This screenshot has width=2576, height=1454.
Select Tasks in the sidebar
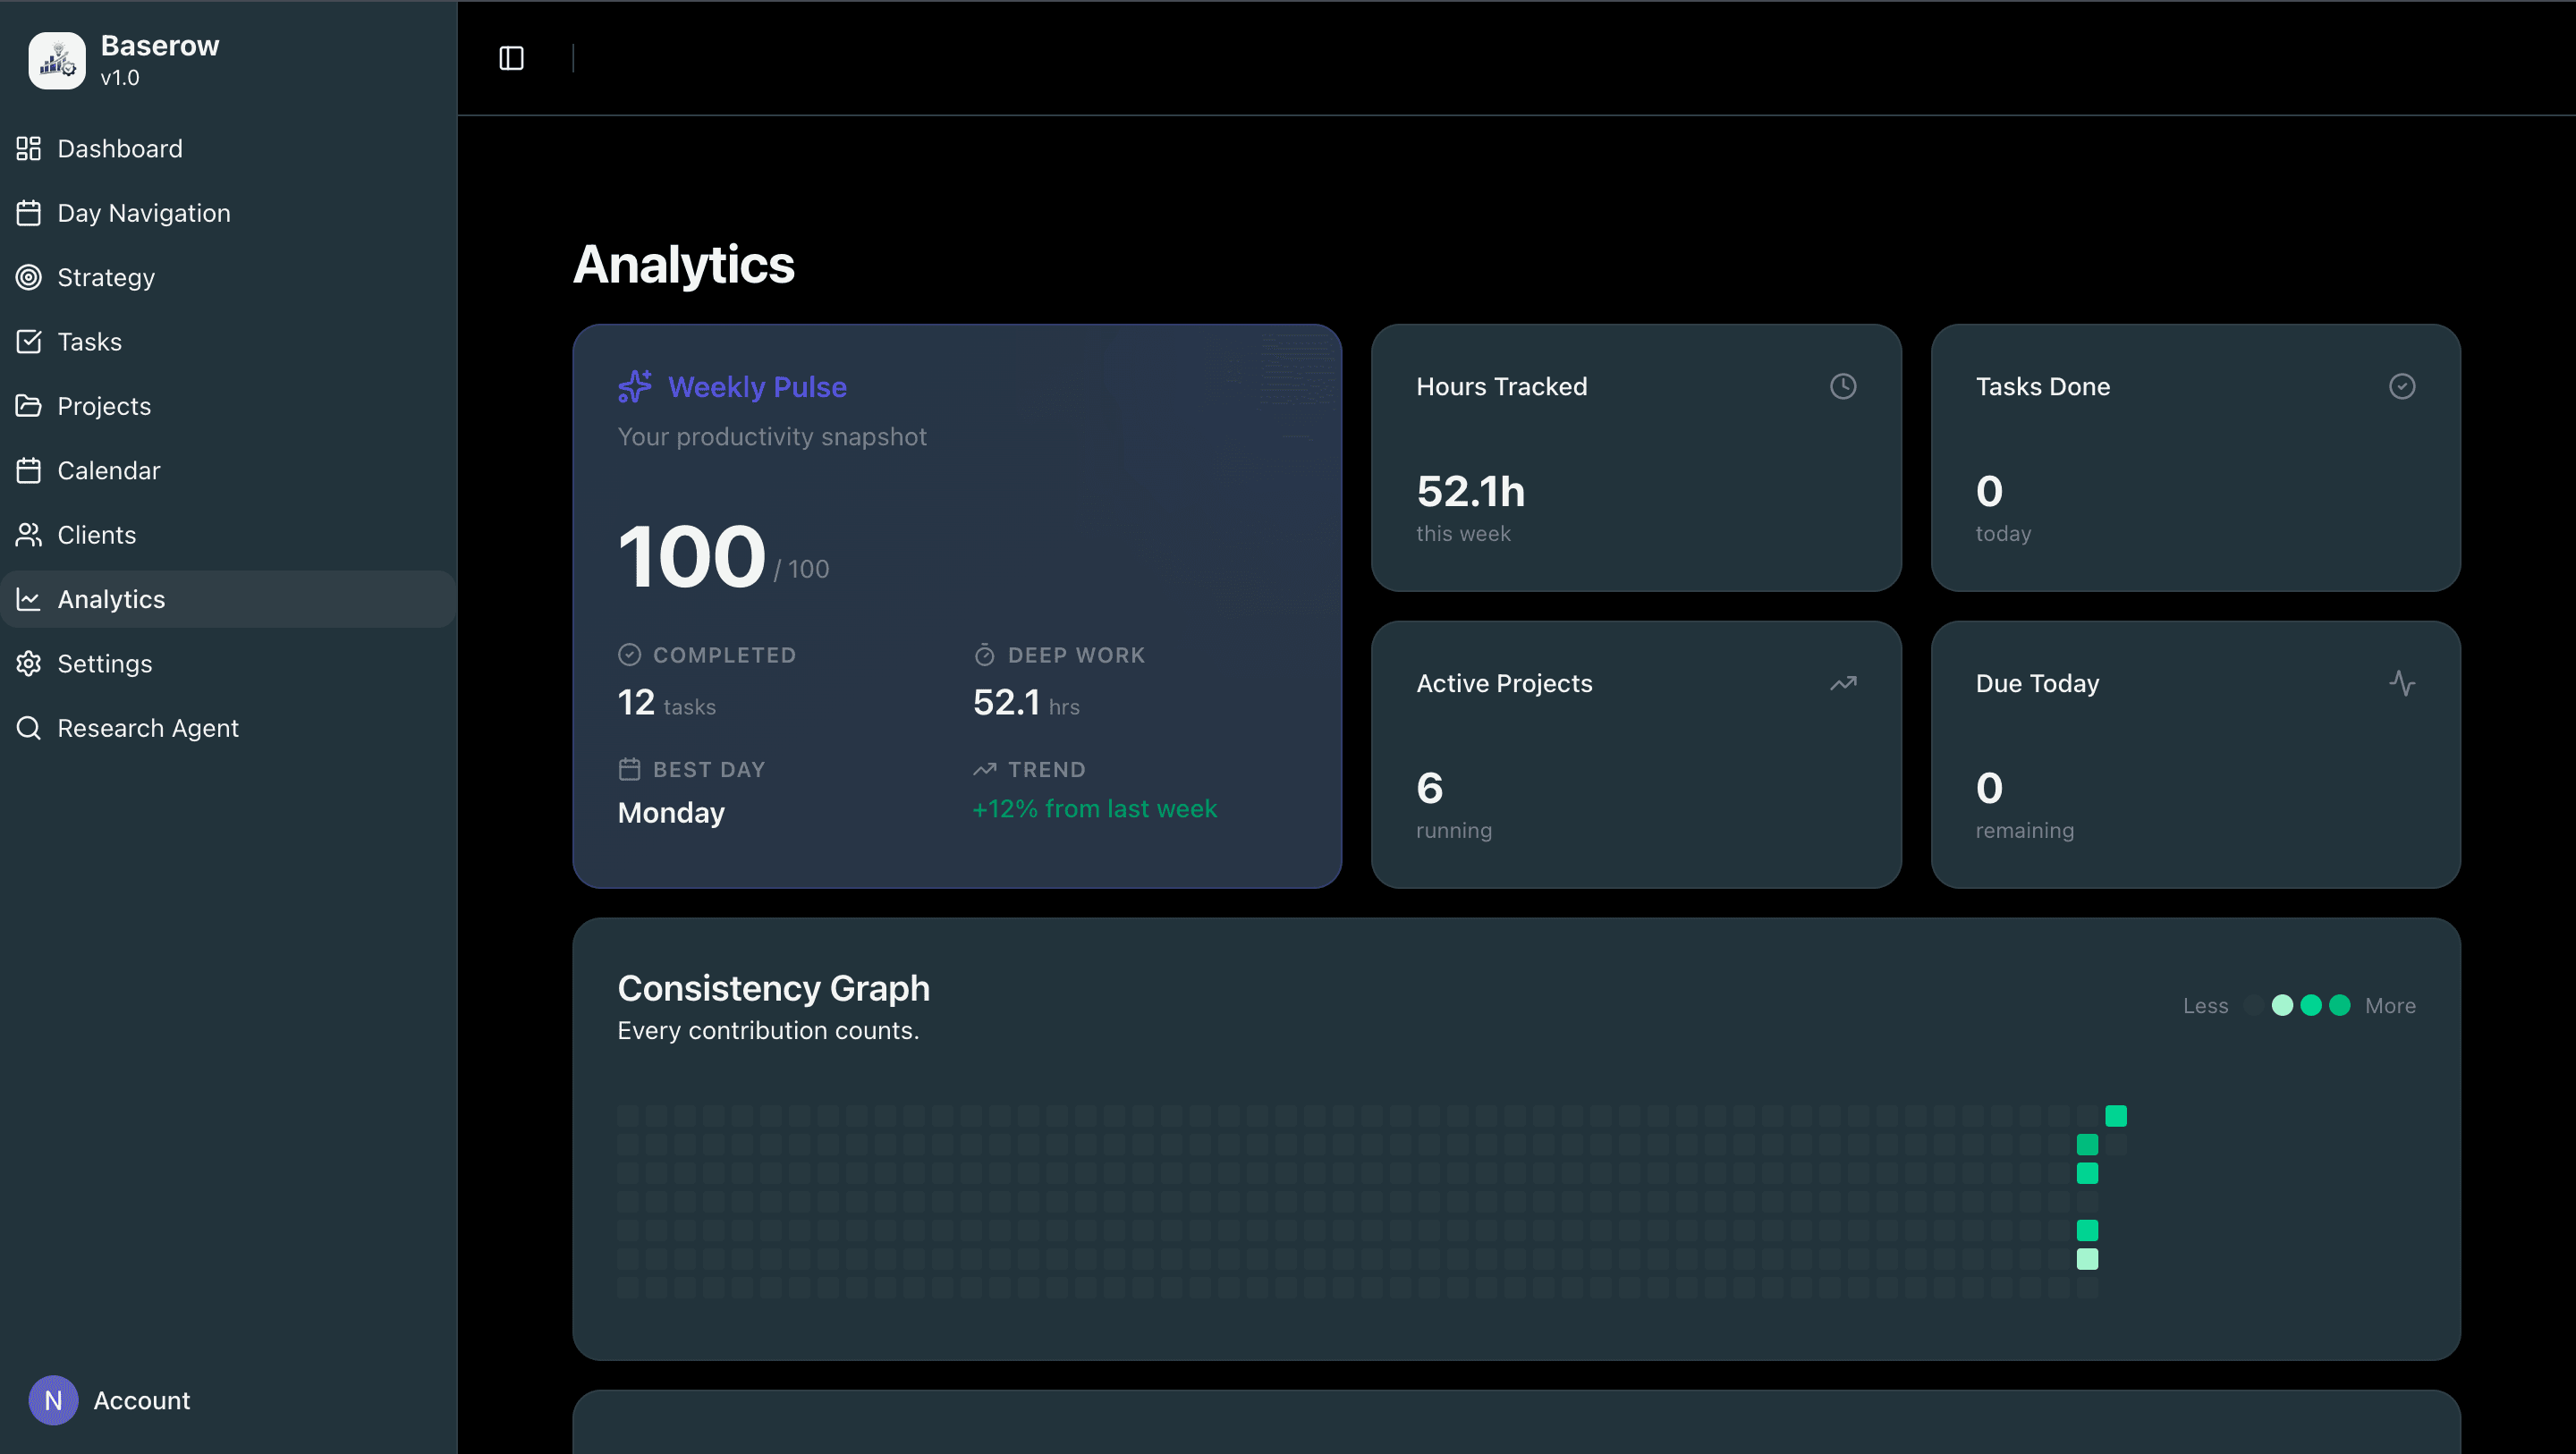click(x=89, y=342)
